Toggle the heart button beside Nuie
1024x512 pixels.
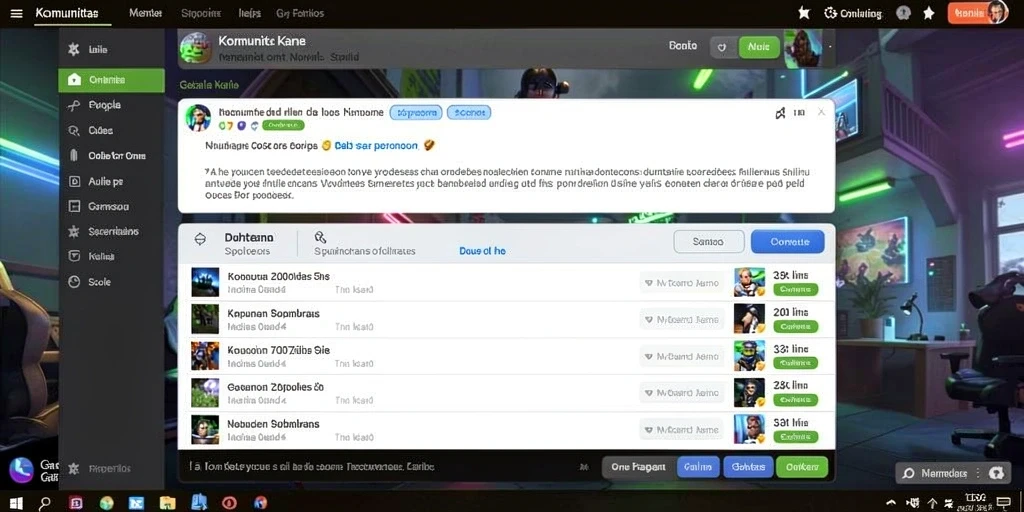click(723, 47)
